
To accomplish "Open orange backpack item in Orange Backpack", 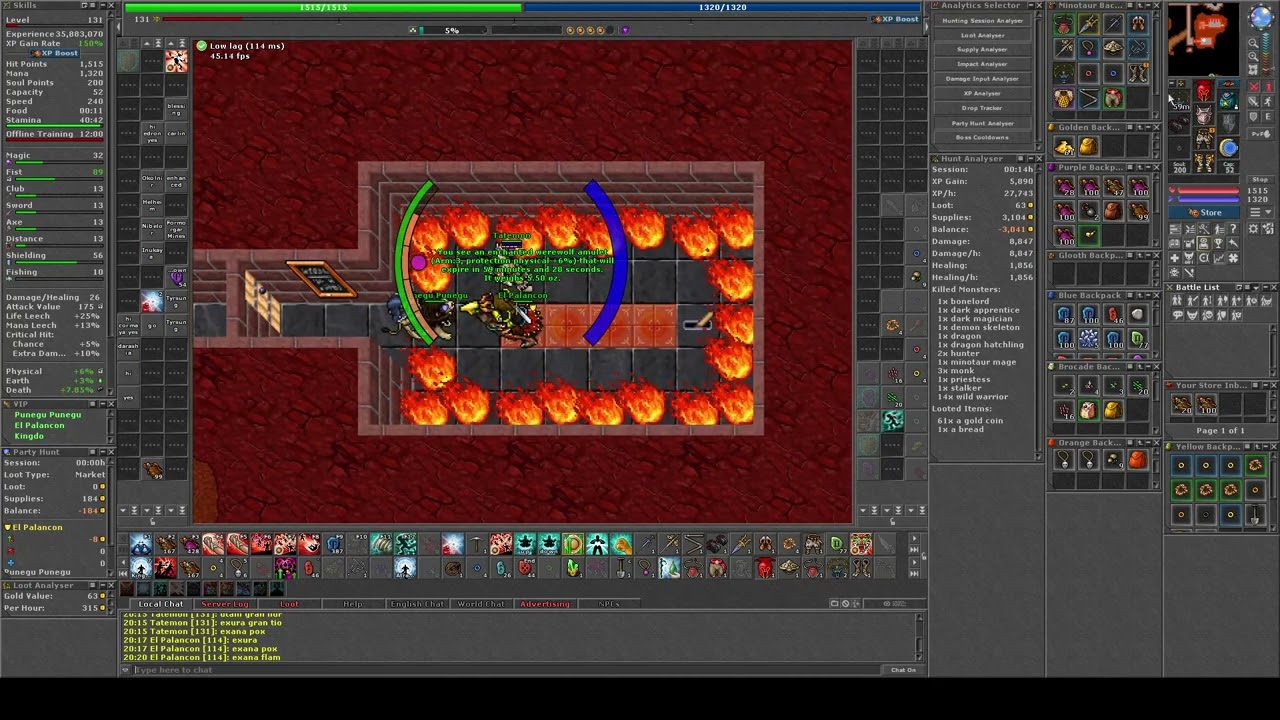I will tap(1138, 460).
